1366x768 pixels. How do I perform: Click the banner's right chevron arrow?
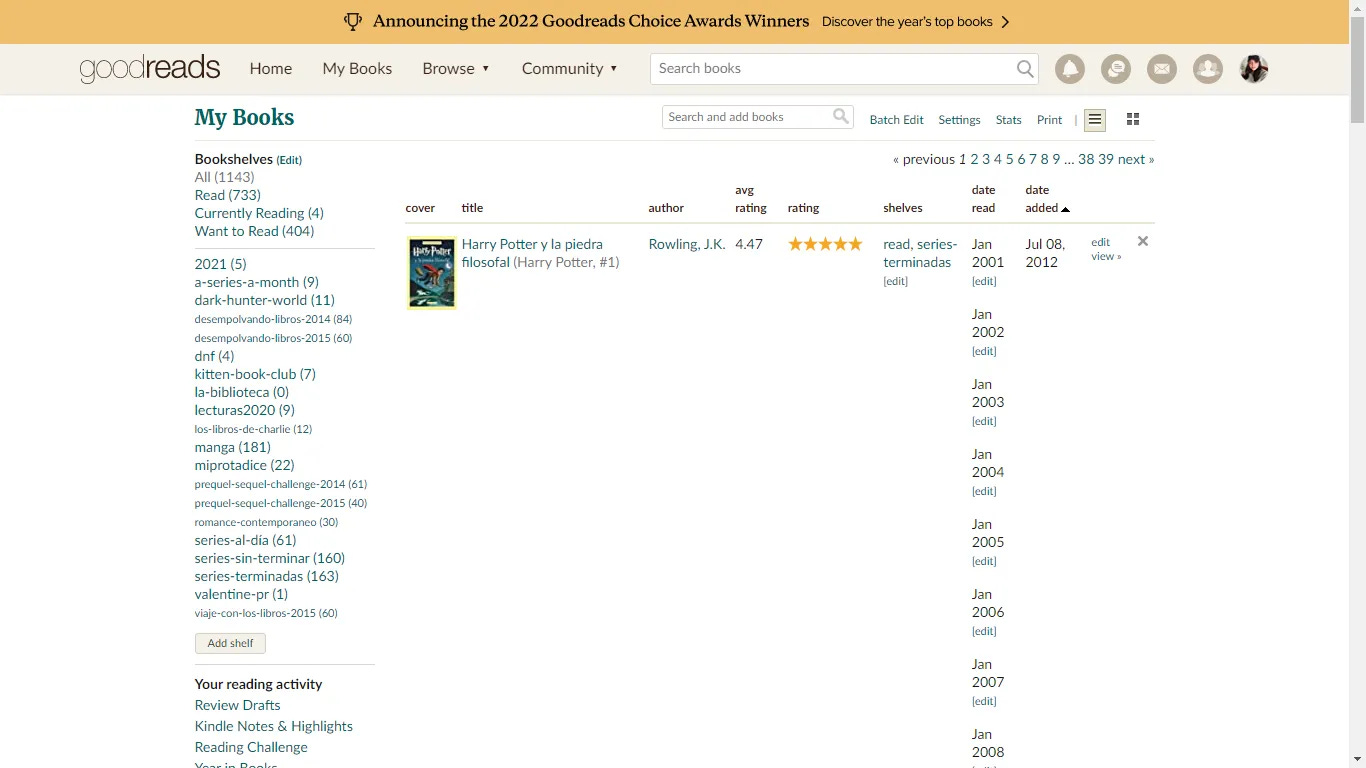tap(1005, 22)
